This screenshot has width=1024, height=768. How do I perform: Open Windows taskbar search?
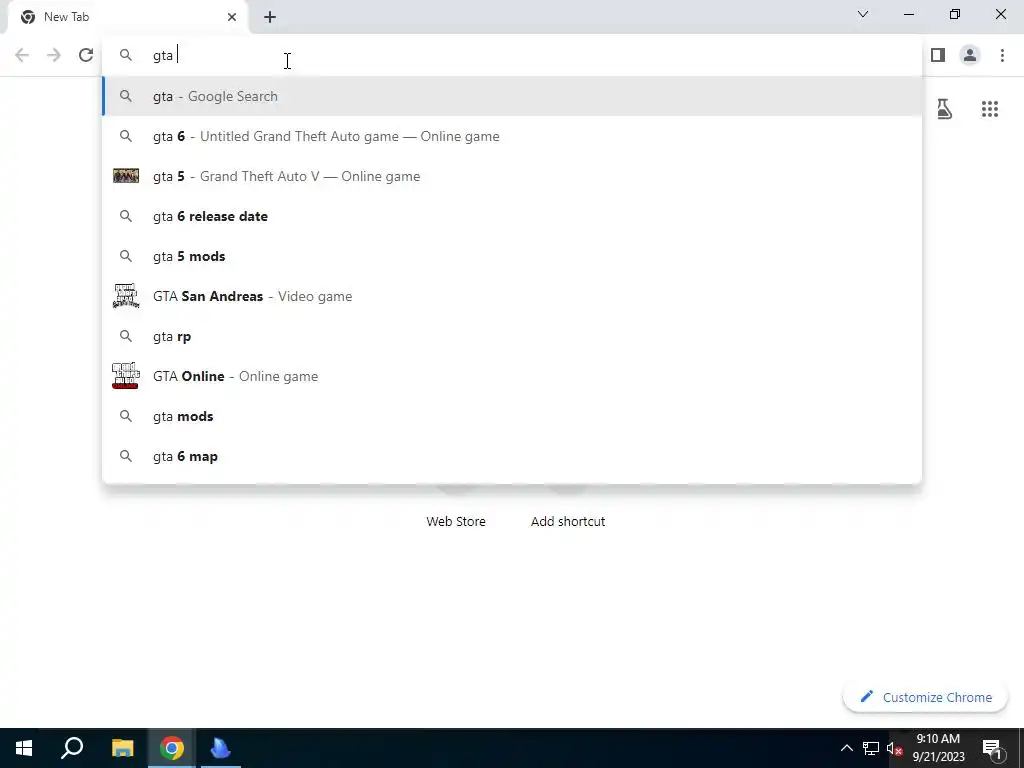coord(72,748)
